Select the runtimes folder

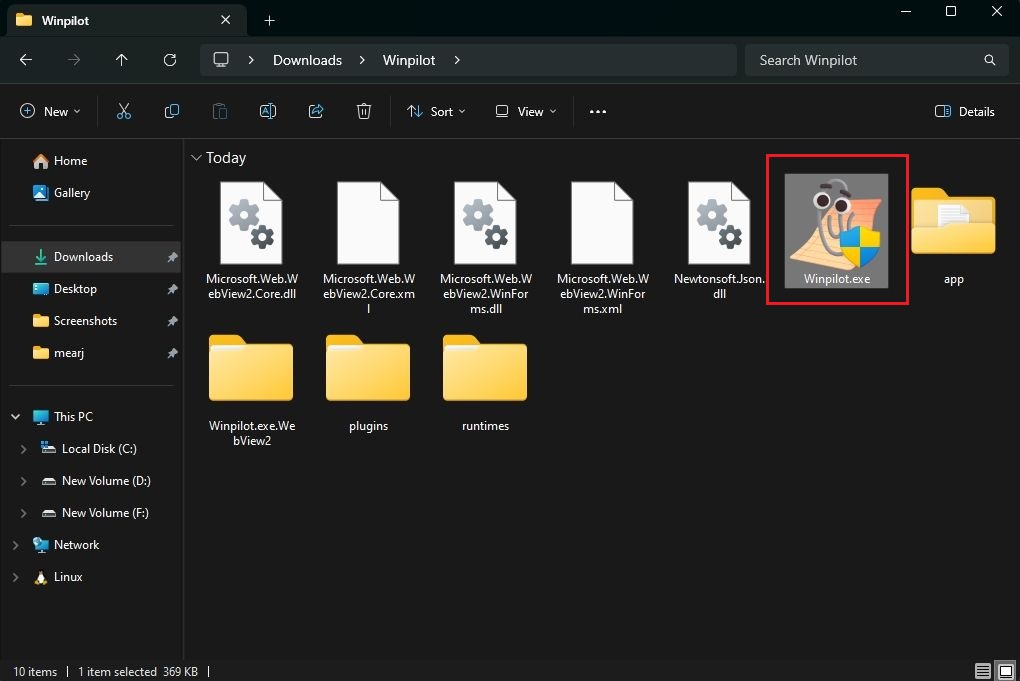click(x=486, y=382)
